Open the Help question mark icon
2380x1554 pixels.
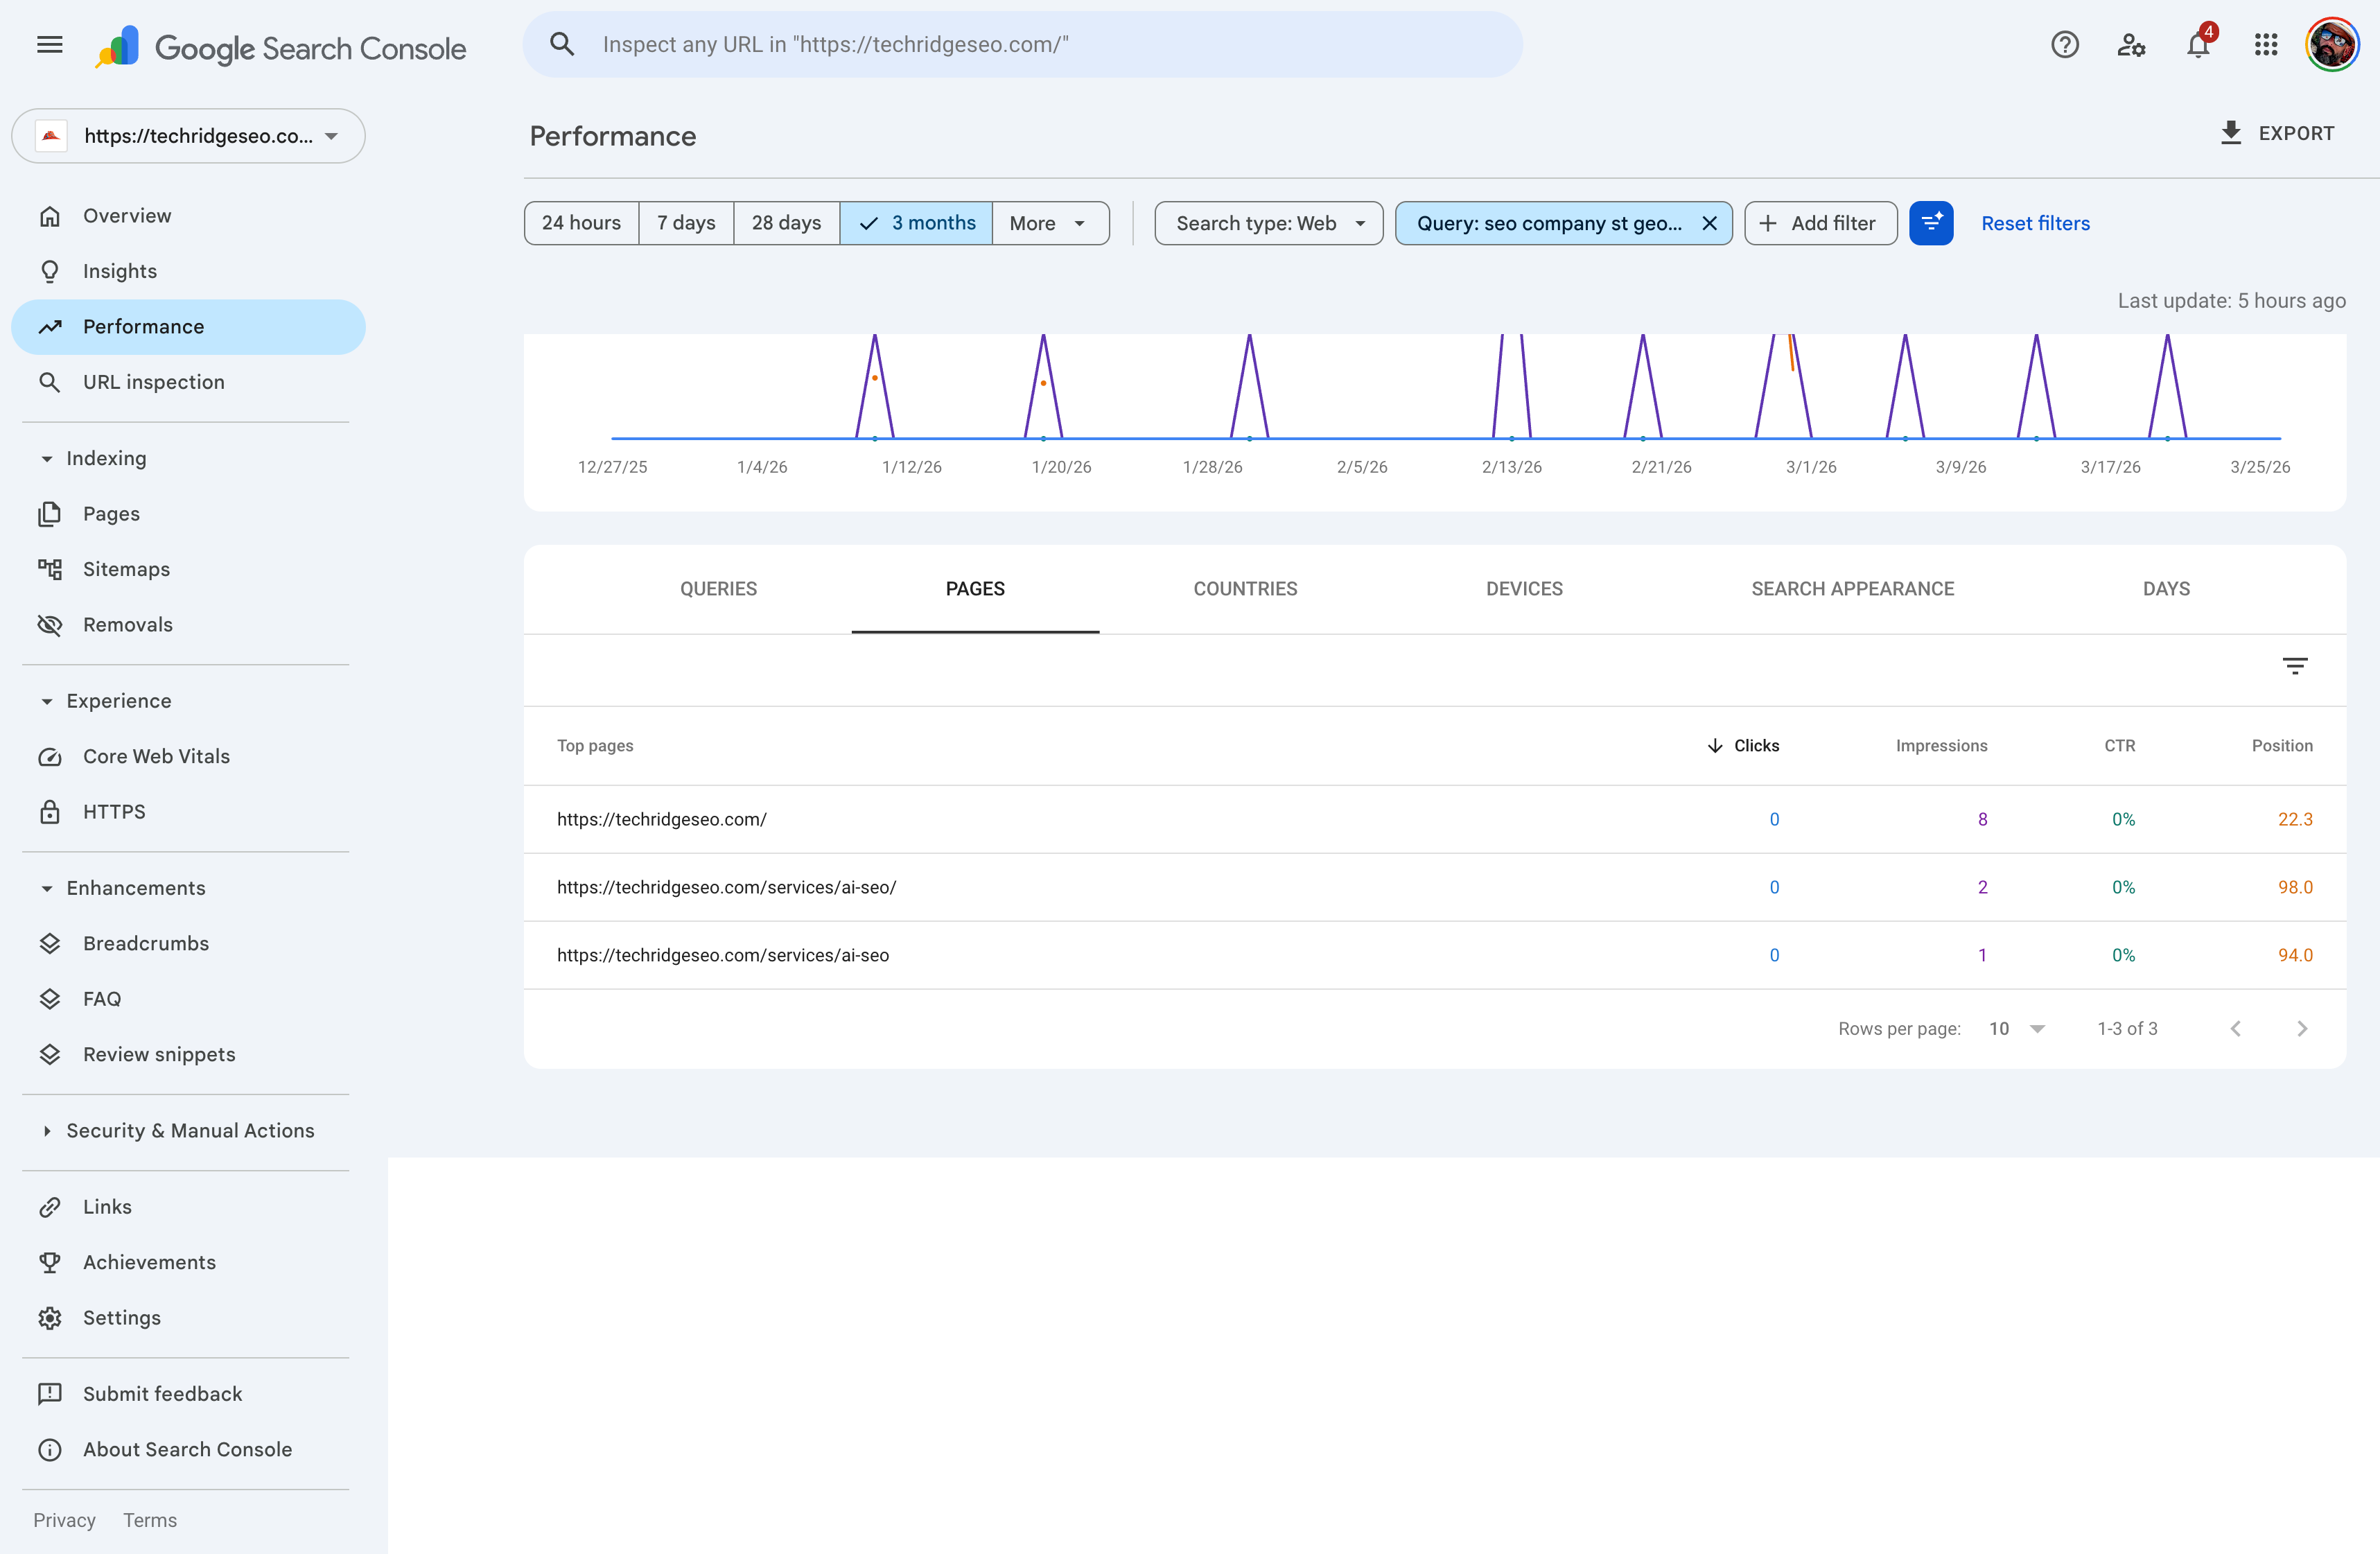[2064, 45]
